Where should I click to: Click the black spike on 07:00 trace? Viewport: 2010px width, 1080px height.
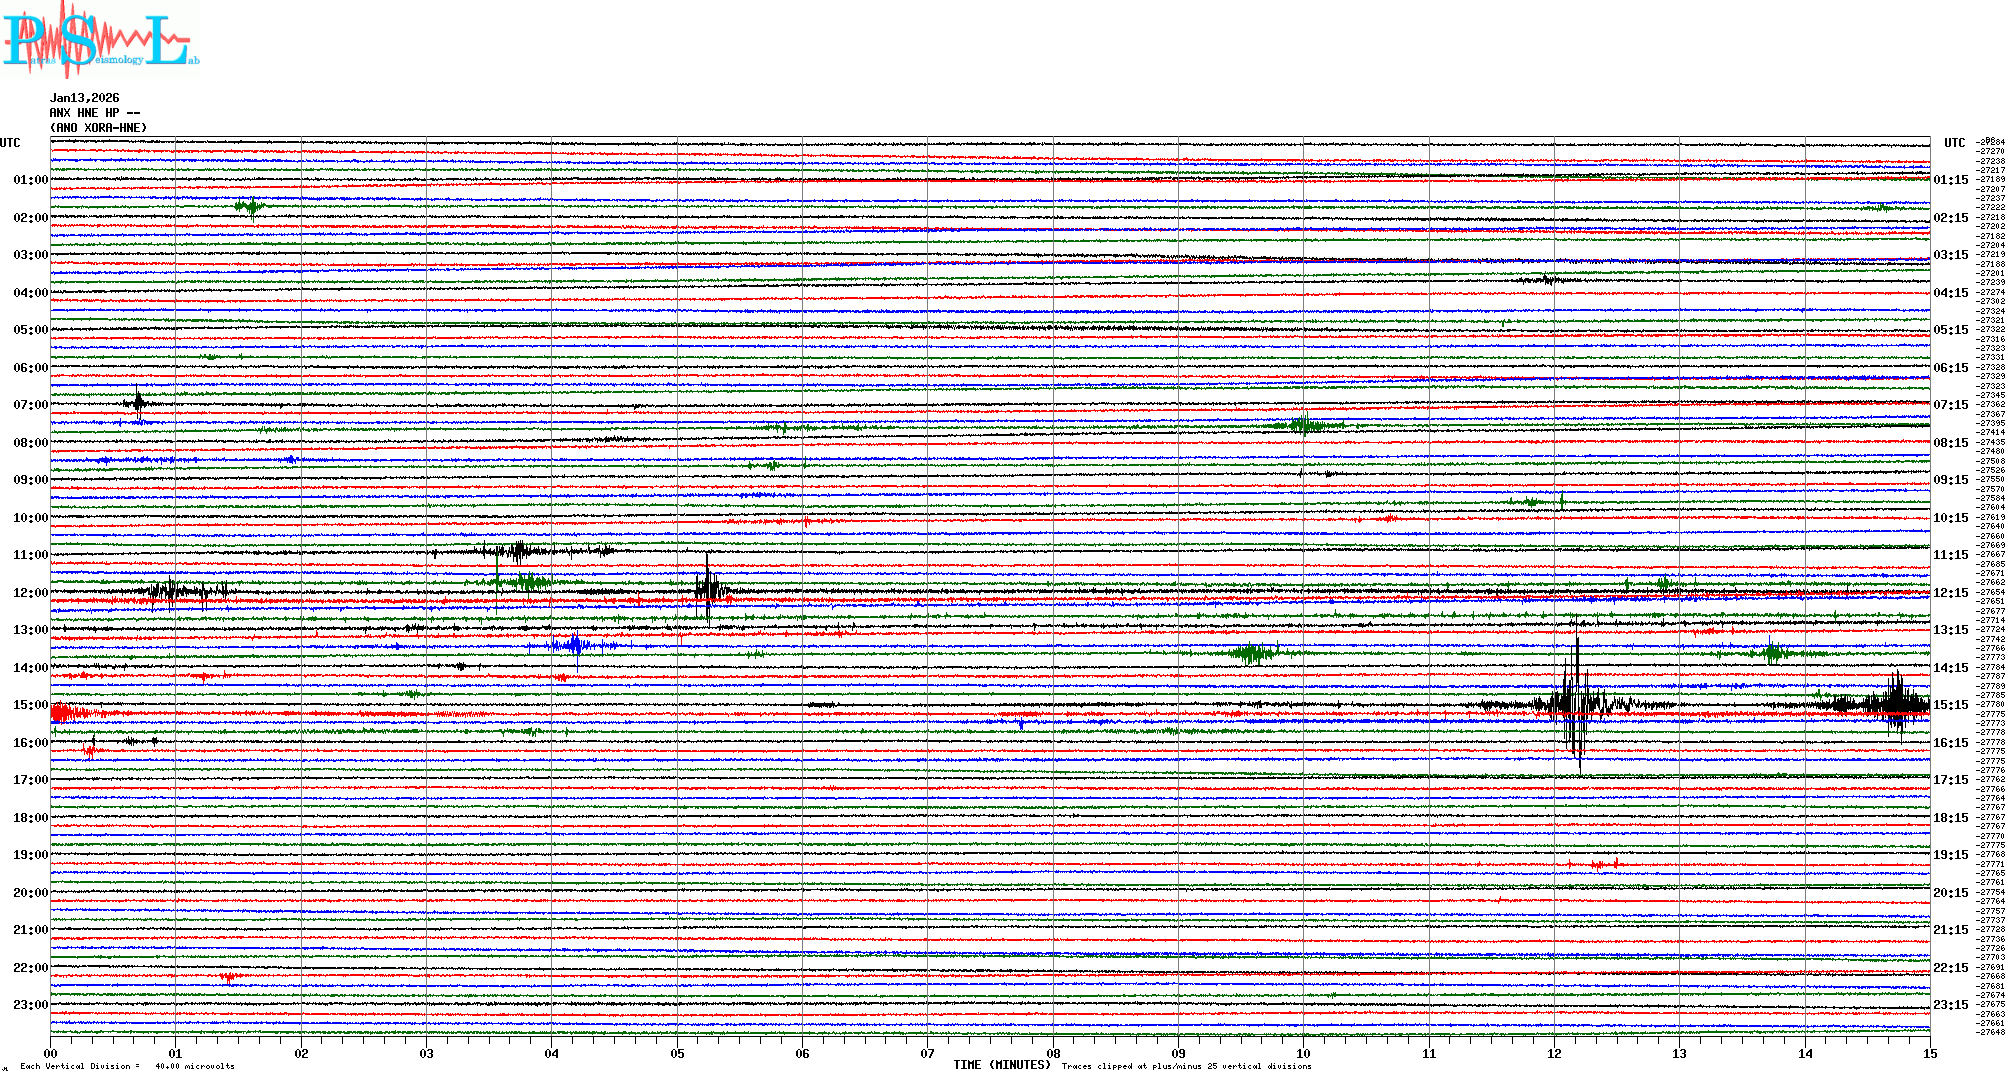[138, 403]
